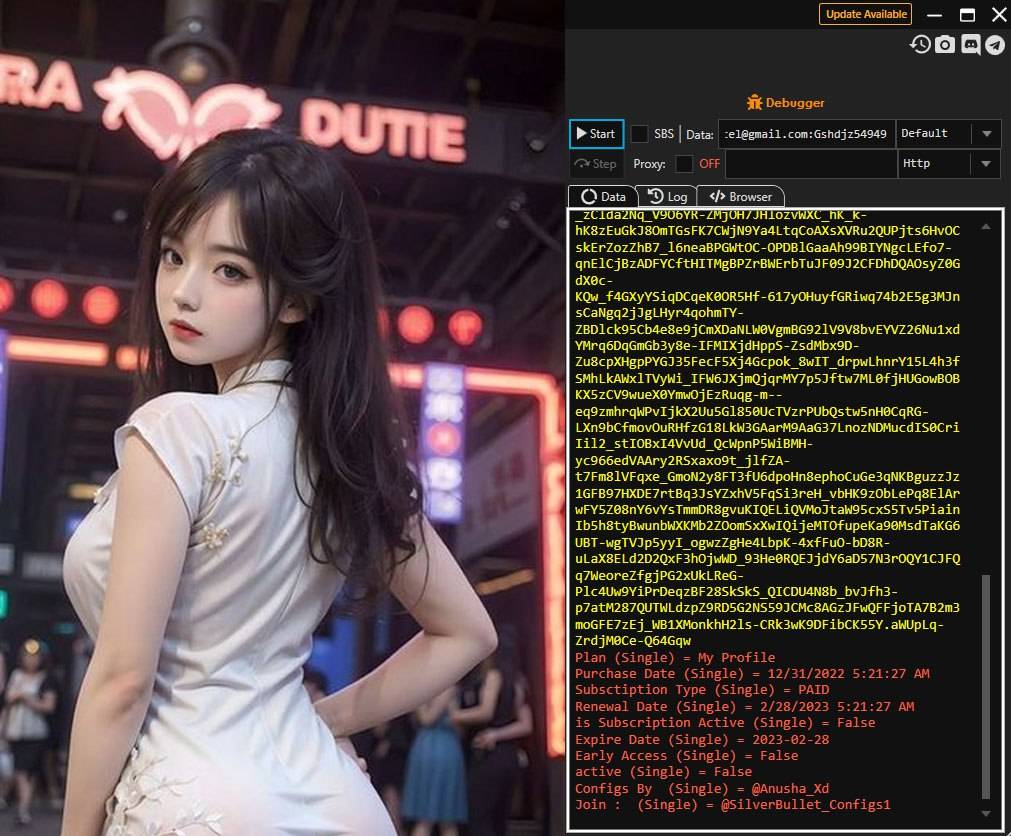Click the 'Configs By (Single) = @Anusha_Xd' line
This screenshot has width=1011, height=836.
(702, 788)
